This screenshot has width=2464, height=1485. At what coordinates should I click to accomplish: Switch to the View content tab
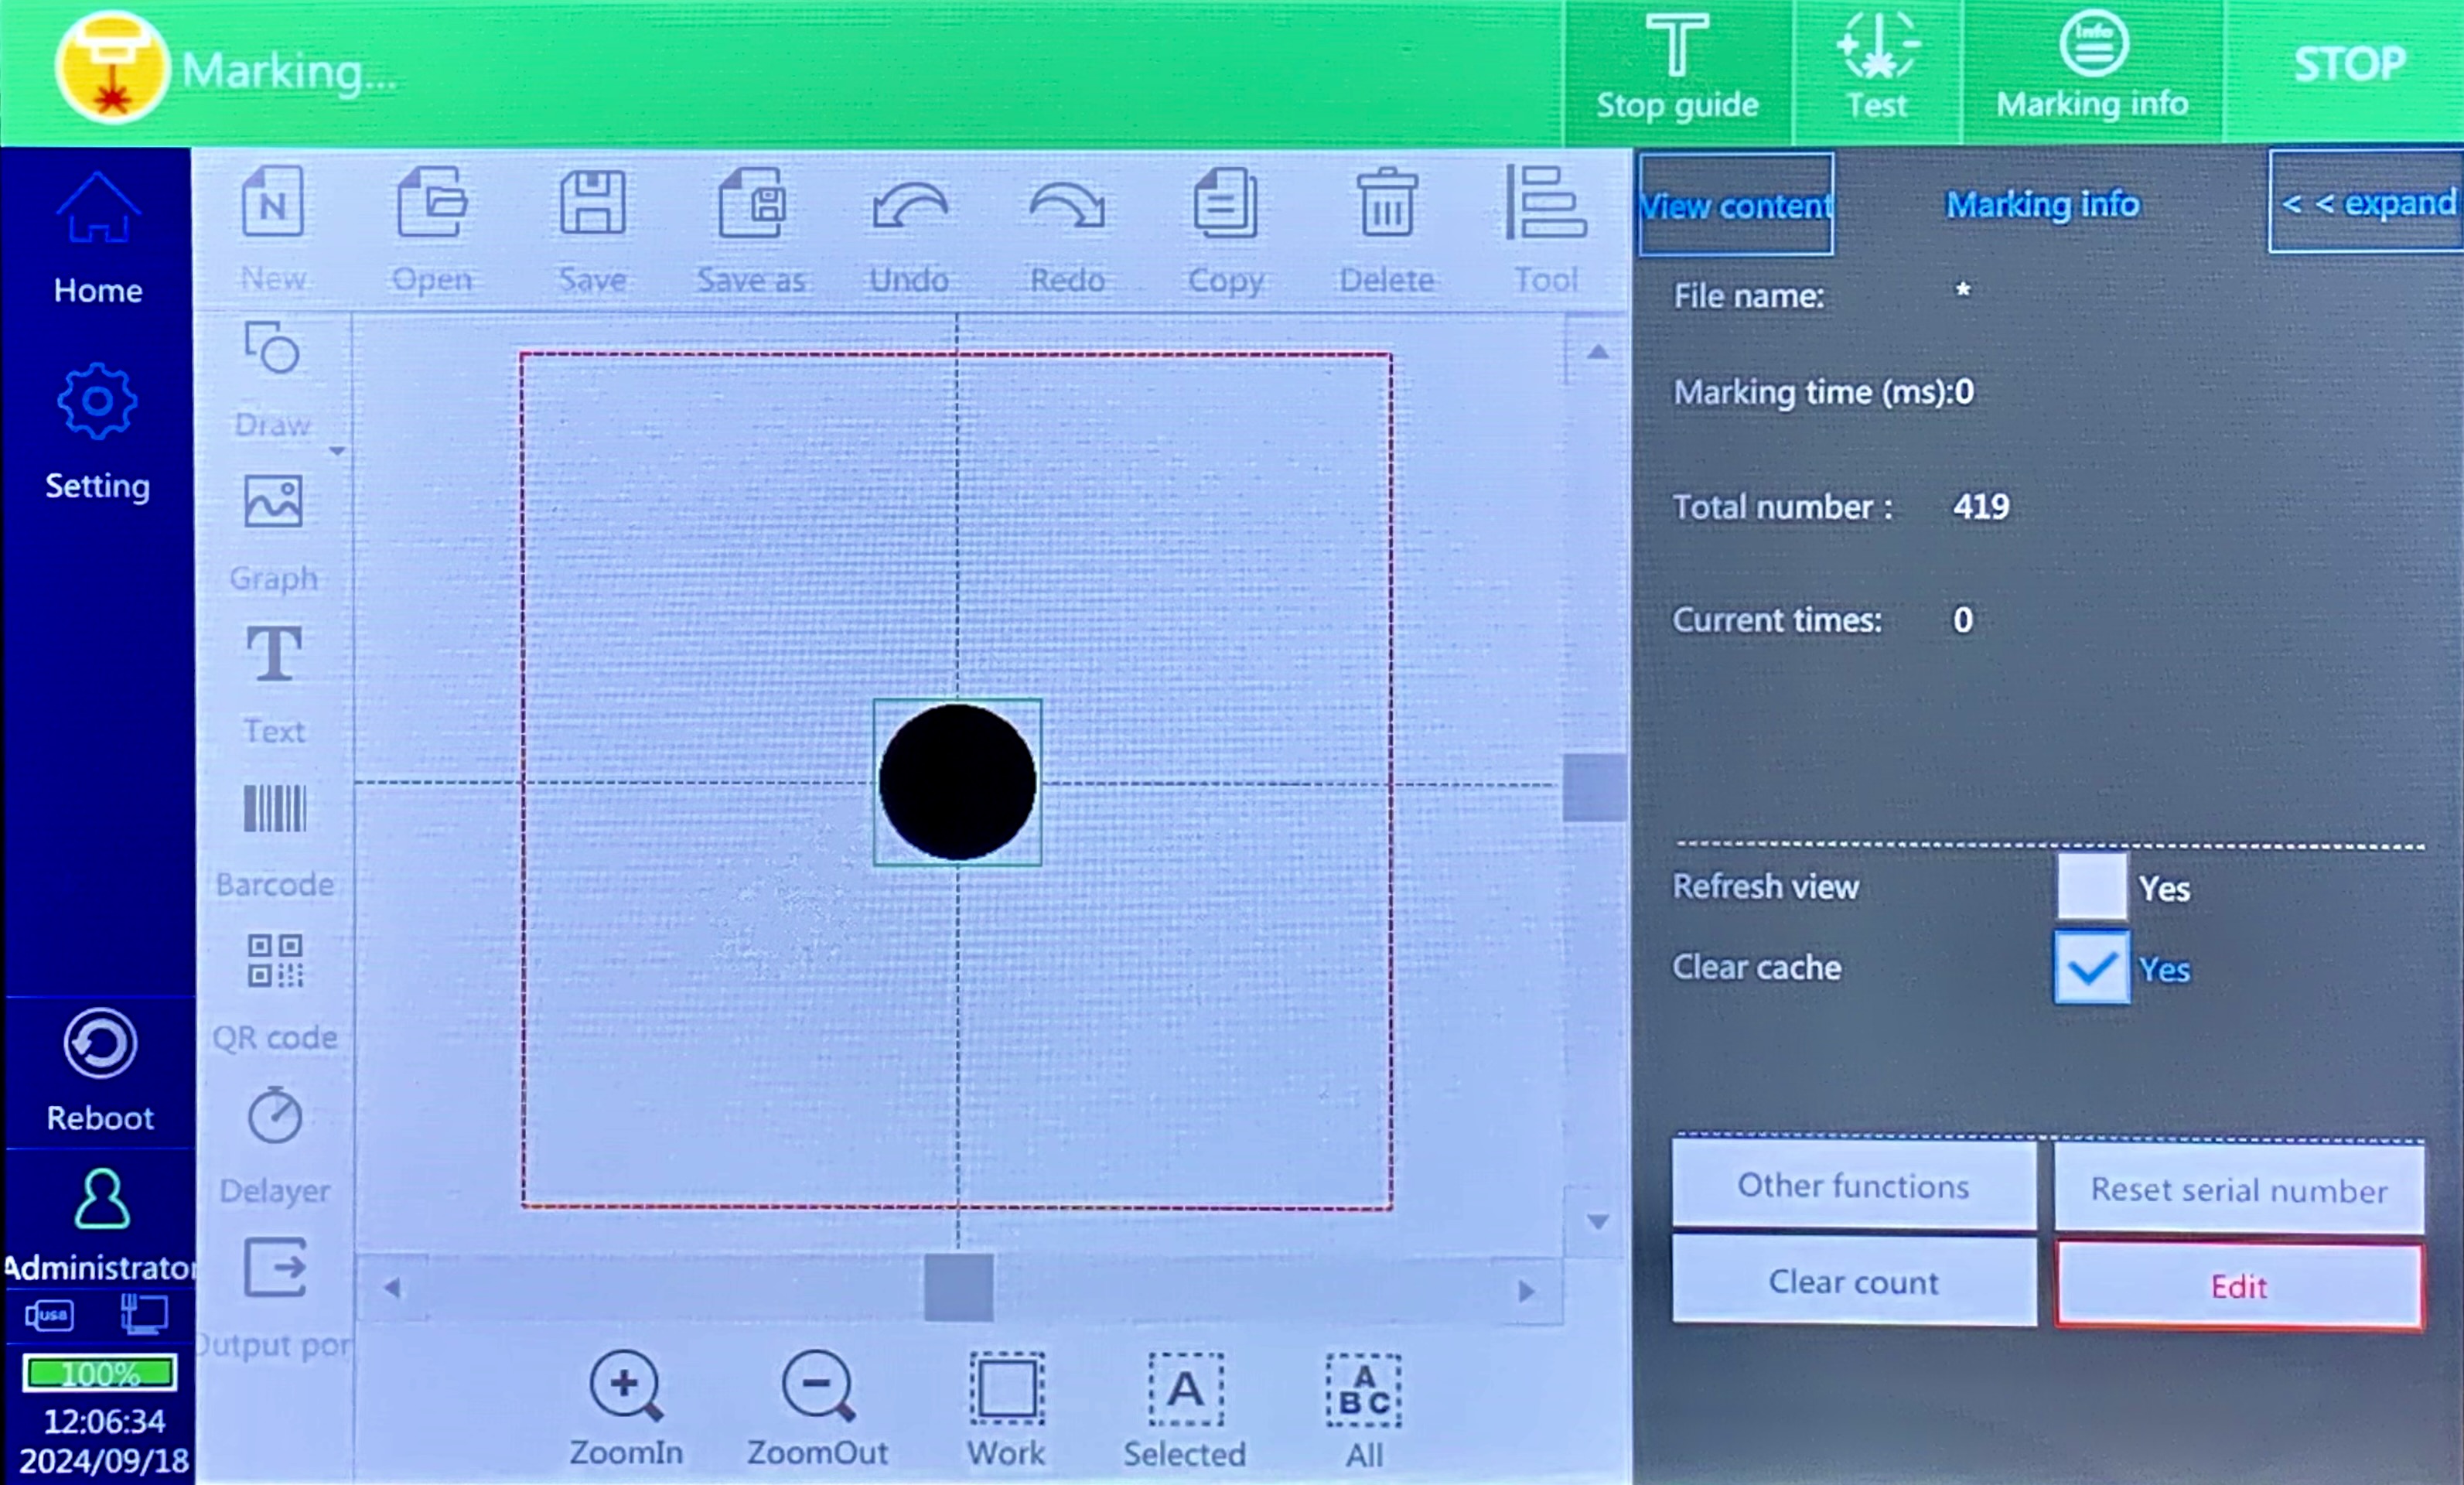(1736, 205)
